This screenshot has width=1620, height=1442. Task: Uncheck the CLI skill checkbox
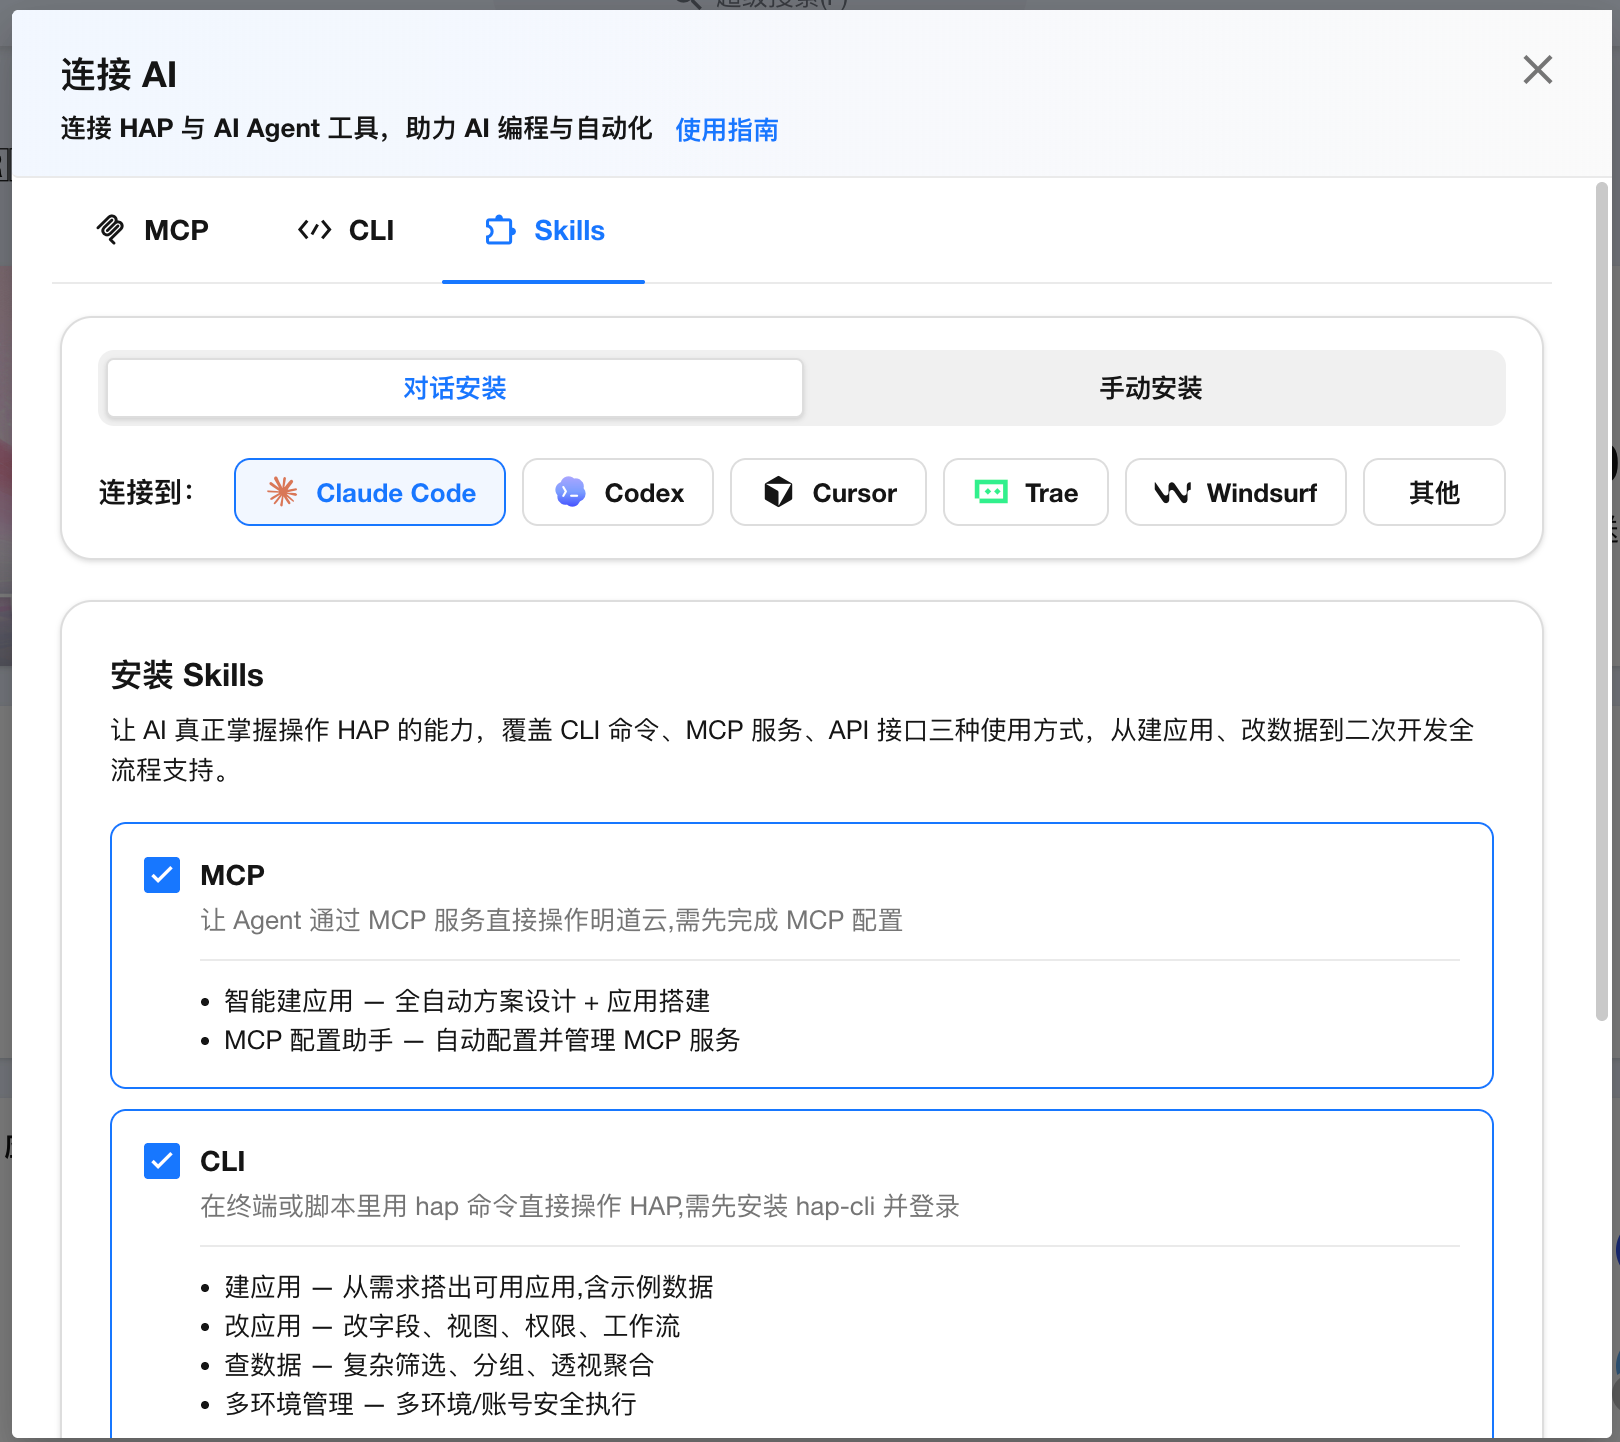[162, 1161]
